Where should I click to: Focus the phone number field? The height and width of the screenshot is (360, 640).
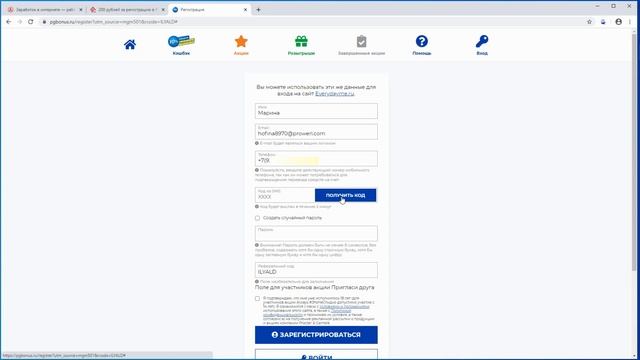316,159
